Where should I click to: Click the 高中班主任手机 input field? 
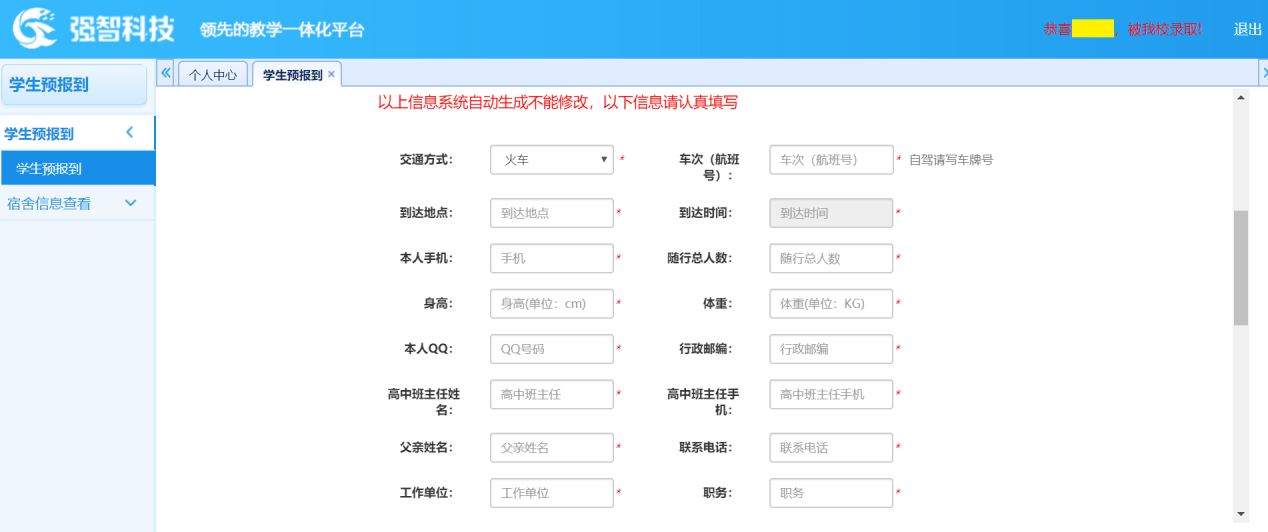[830, 394]
